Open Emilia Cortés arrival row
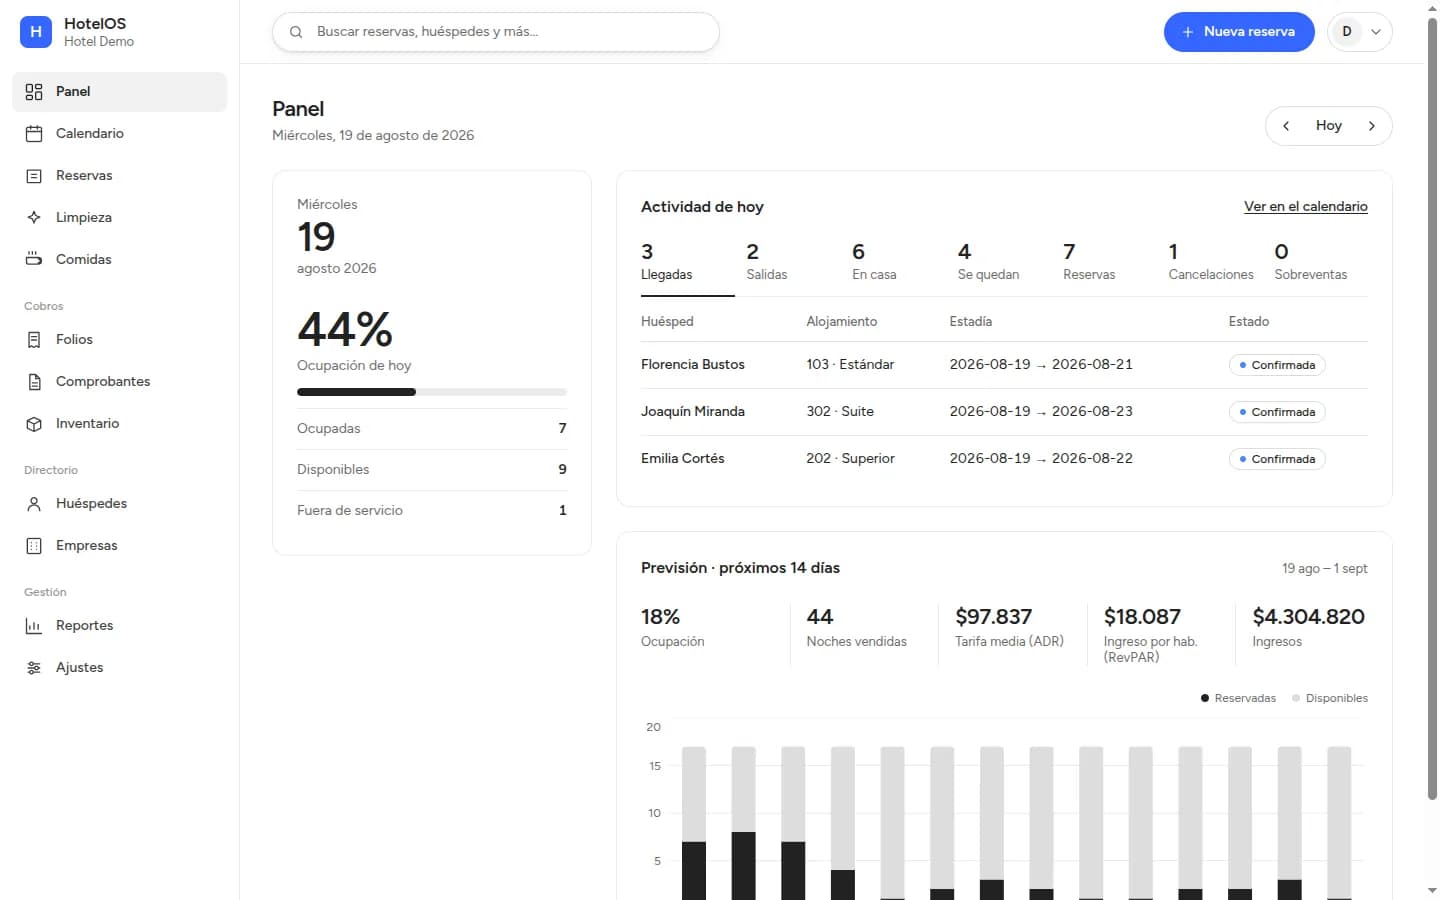1440x900 pixels. tap(1004, 459)
